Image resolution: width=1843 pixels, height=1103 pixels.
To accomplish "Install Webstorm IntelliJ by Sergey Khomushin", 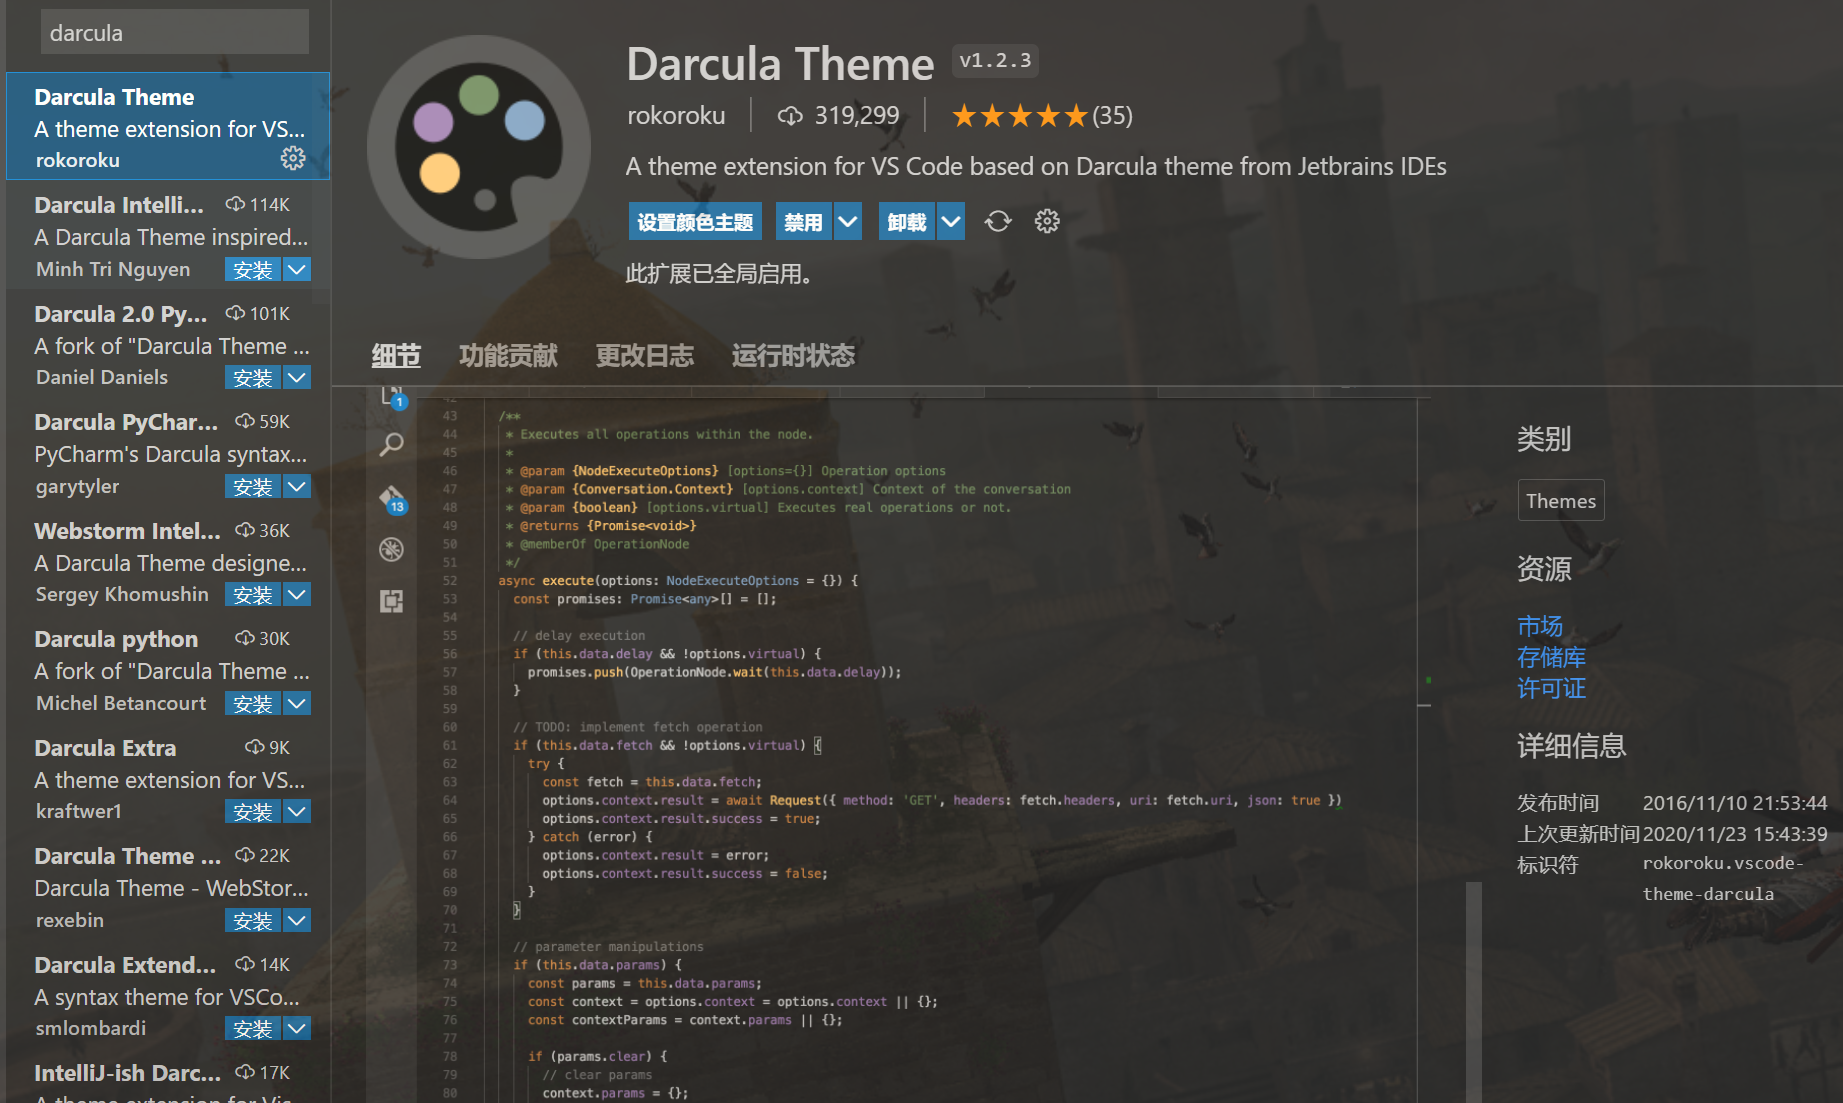I will pyautogui.click(x=252, y=594).
